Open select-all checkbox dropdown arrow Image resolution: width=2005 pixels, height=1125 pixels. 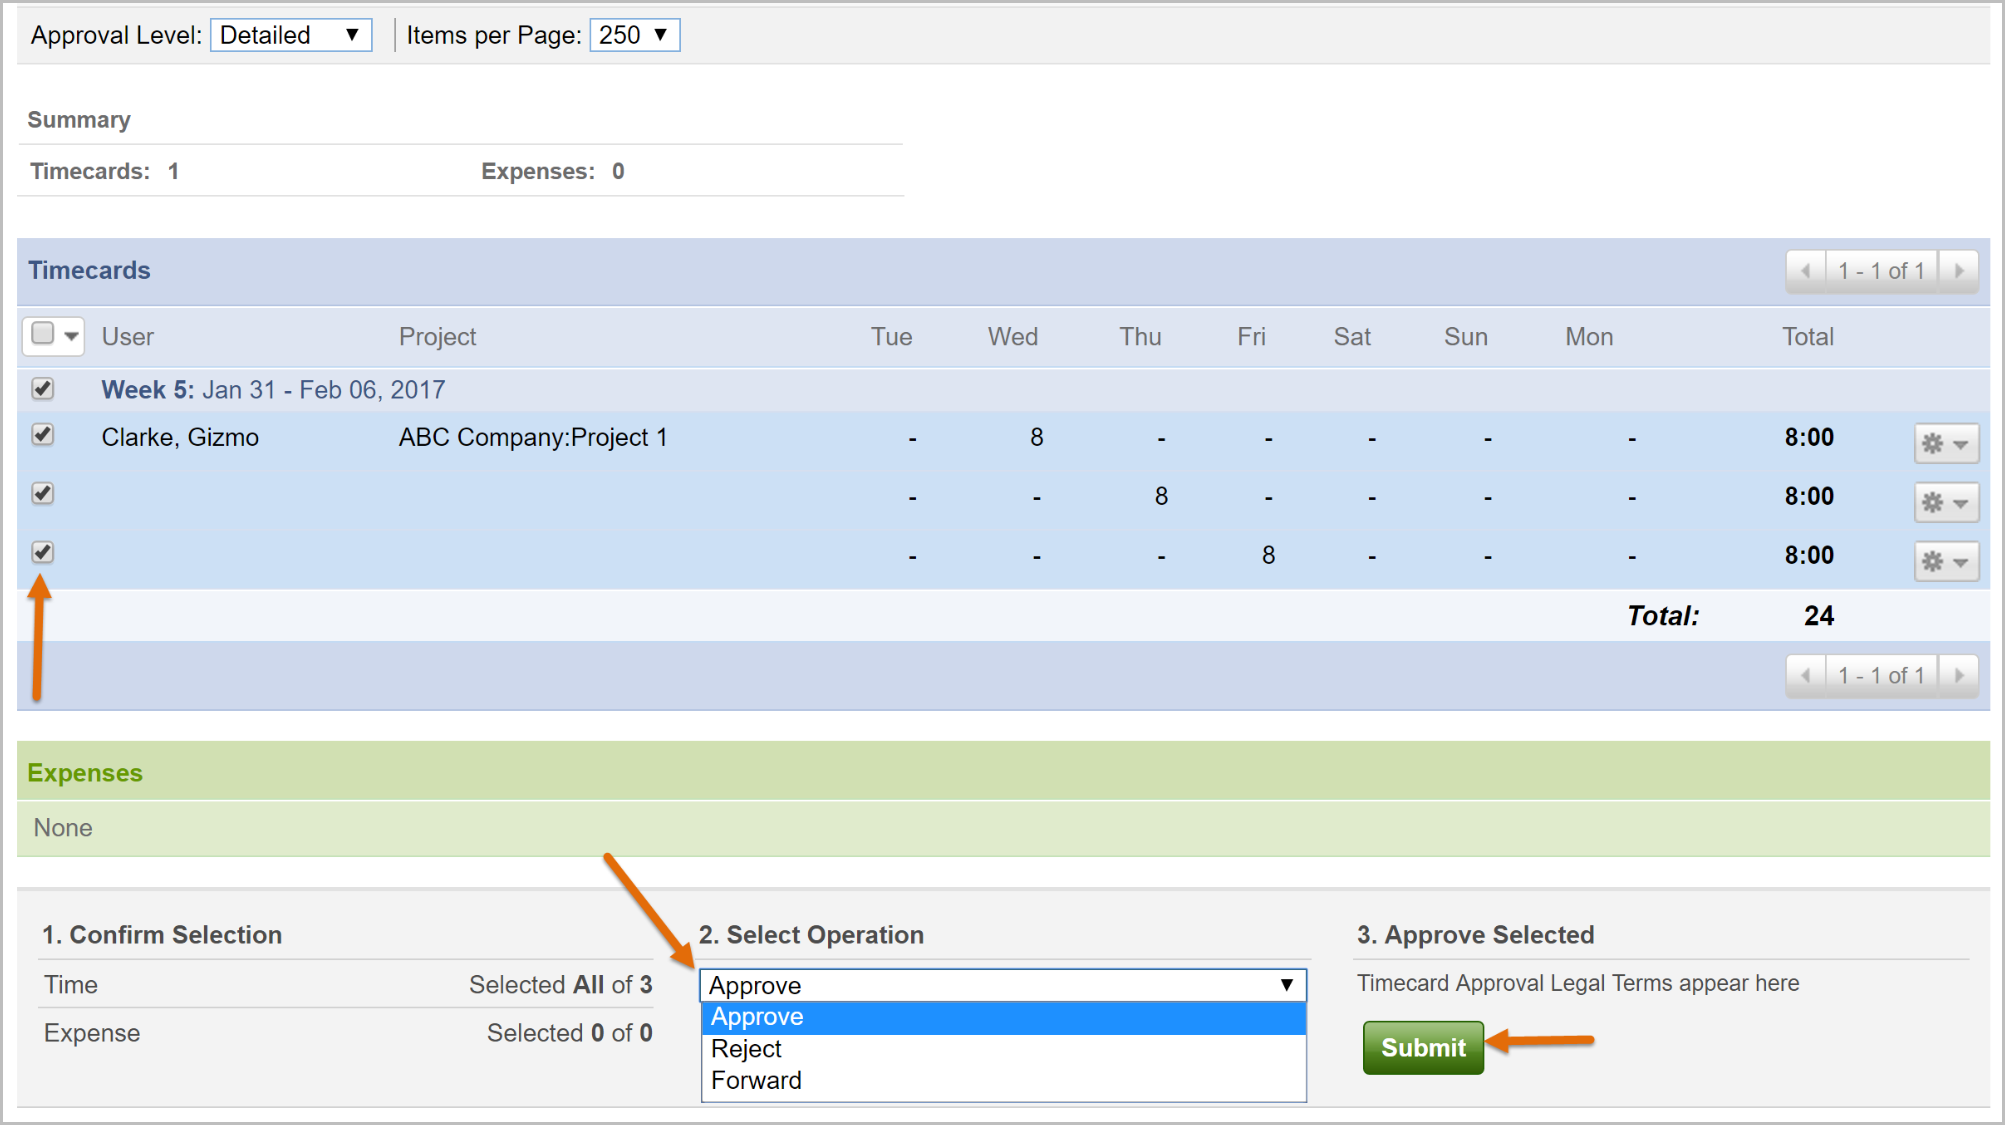pyautogui.click(x=71, y=336)
